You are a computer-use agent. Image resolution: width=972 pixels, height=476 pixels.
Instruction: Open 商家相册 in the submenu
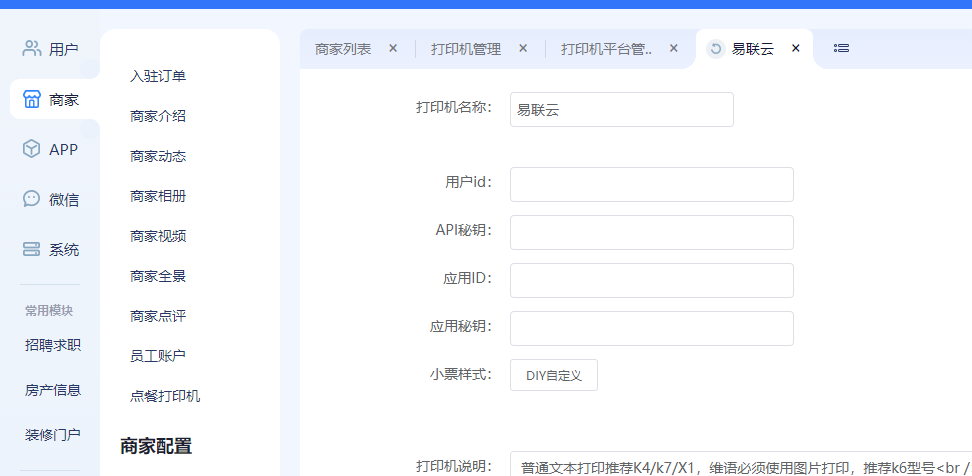(158, 196)
